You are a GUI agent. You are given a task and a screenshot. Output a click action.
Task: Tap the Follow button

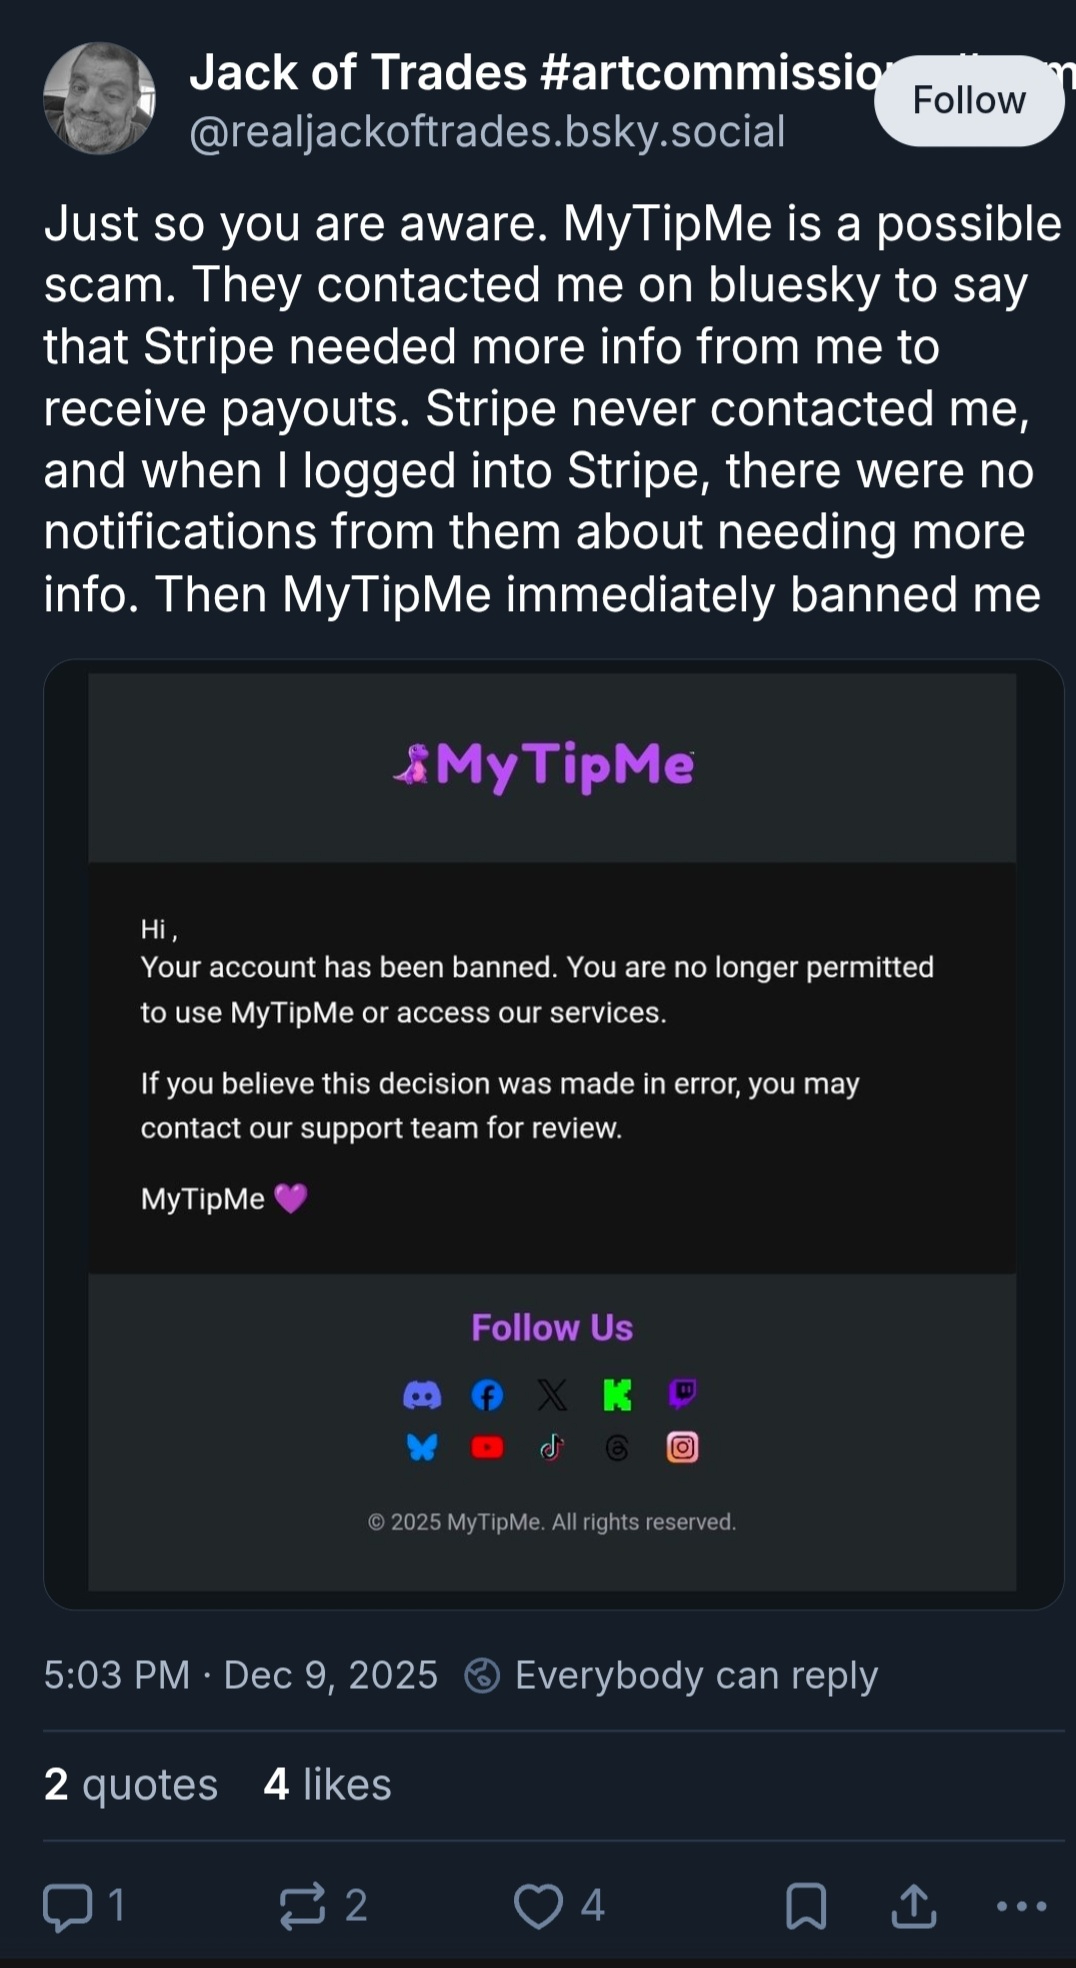[968, 100]
